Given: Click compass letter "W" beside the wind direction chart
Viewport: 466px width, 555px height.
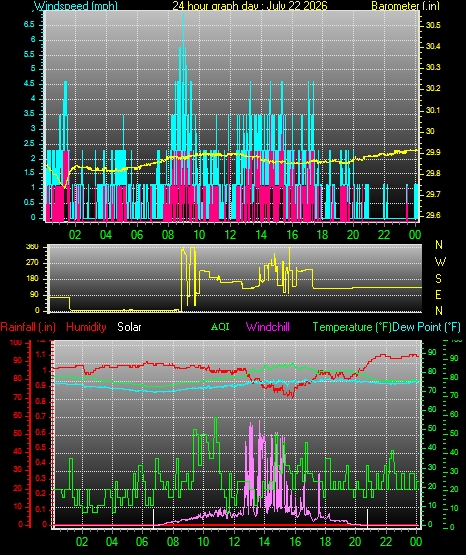Looking at the screenshot, I should (440, 262).
